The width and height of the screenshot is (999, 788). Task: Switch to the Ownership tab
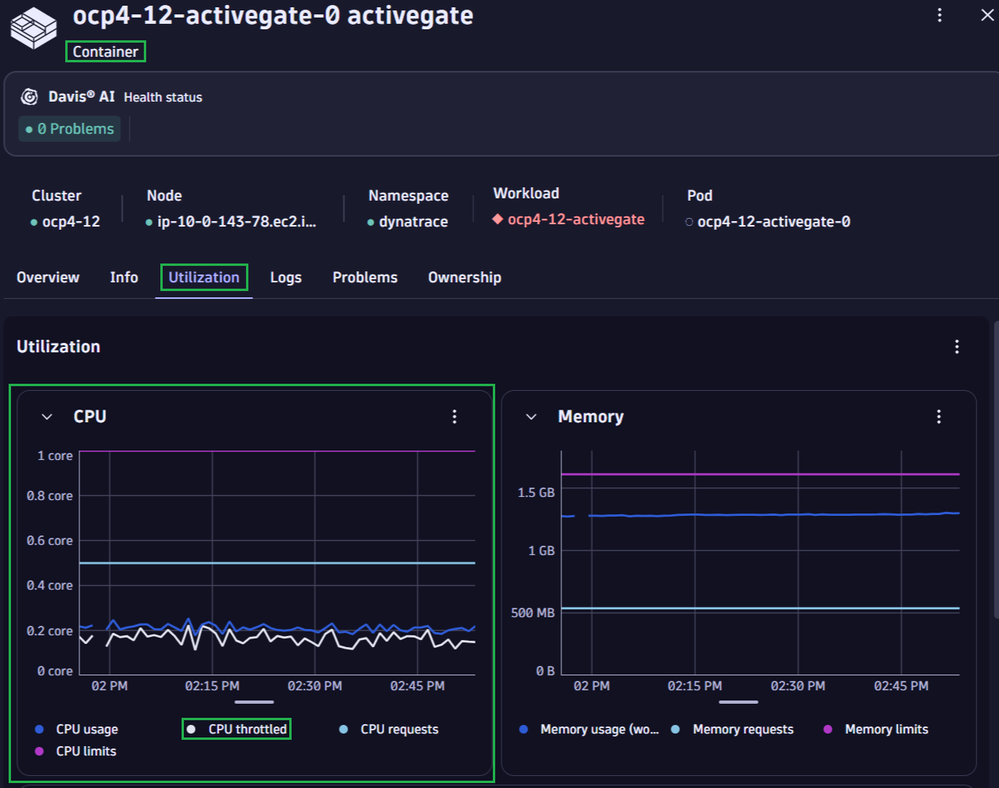pos(464,278)
